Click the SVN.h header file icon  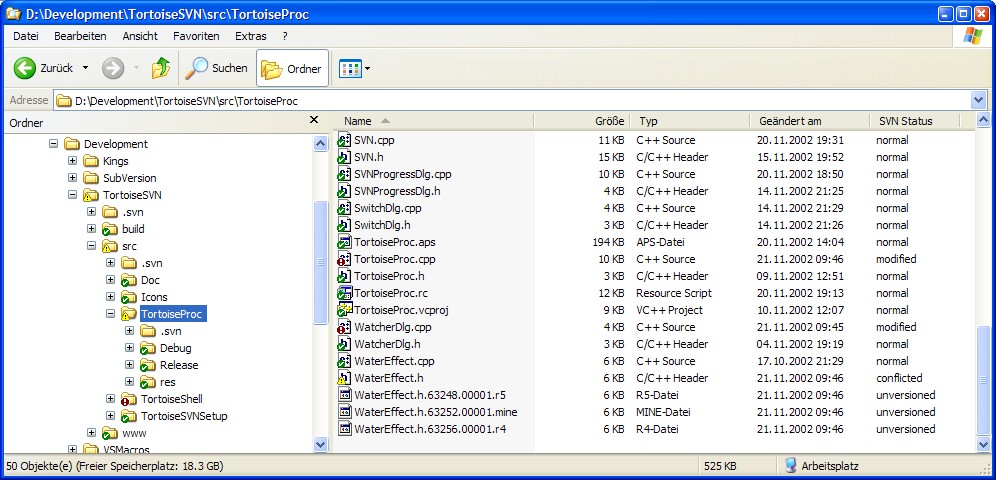coord(344,157)
